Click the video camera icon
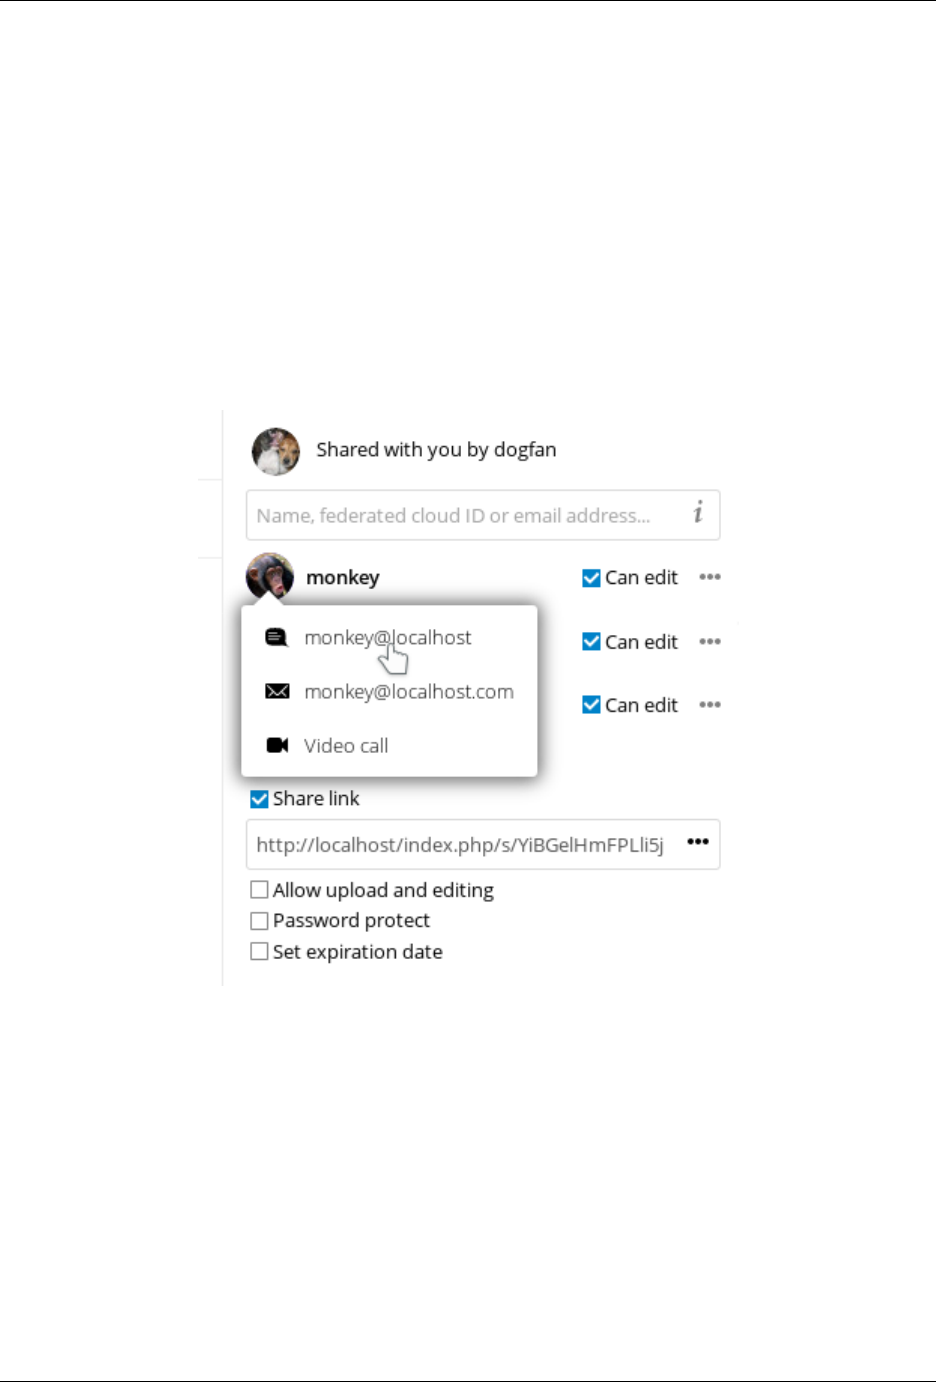 277,745
